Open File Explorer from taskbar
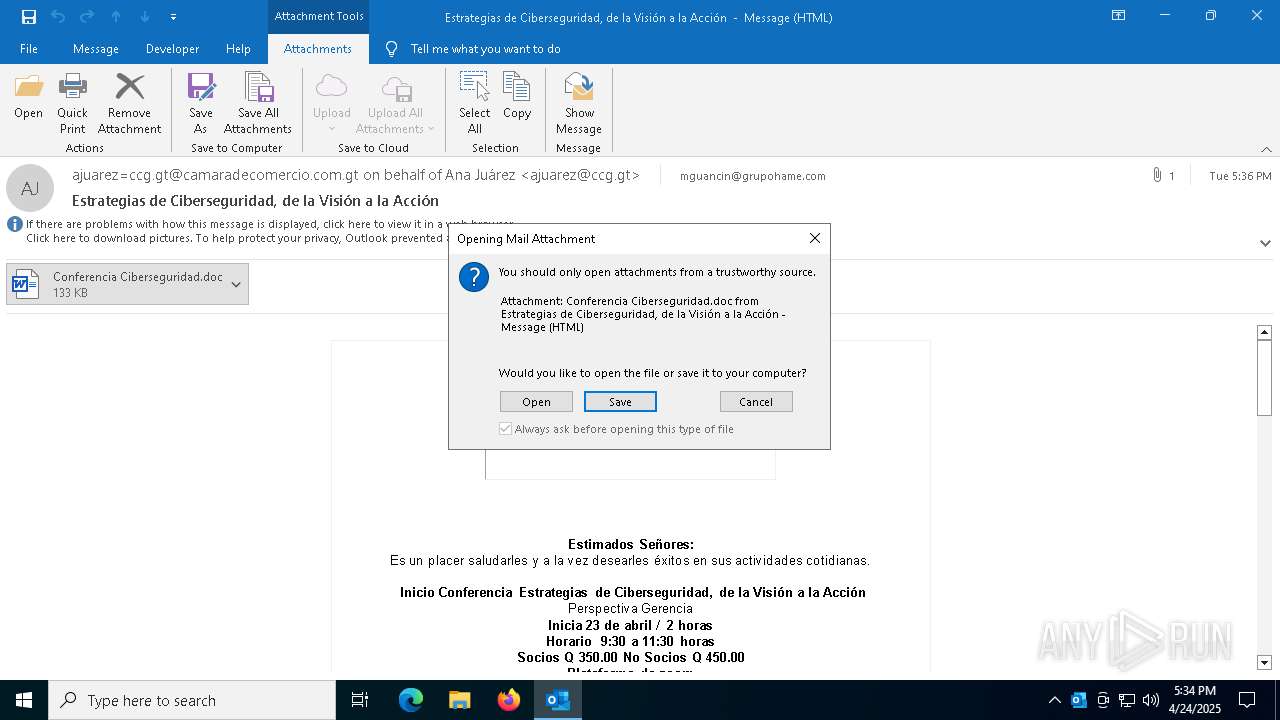The width and height of the screenshot is (1280, 720). 459,700
